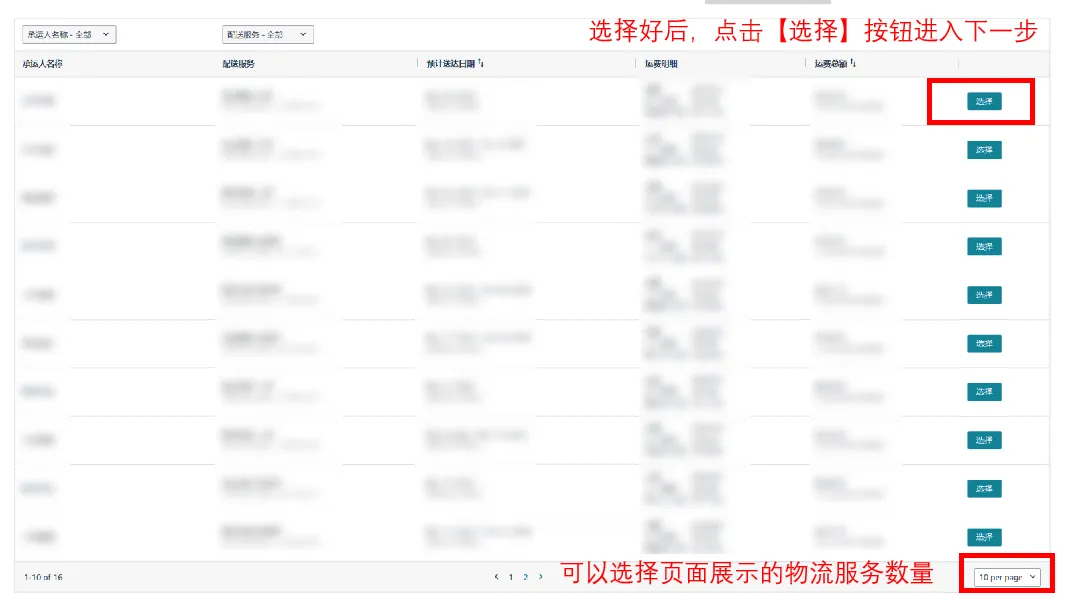This screenshot has width=1065, height=597.
Task: Open the 配送服务 filter dropdown
Action: [268, 34]
